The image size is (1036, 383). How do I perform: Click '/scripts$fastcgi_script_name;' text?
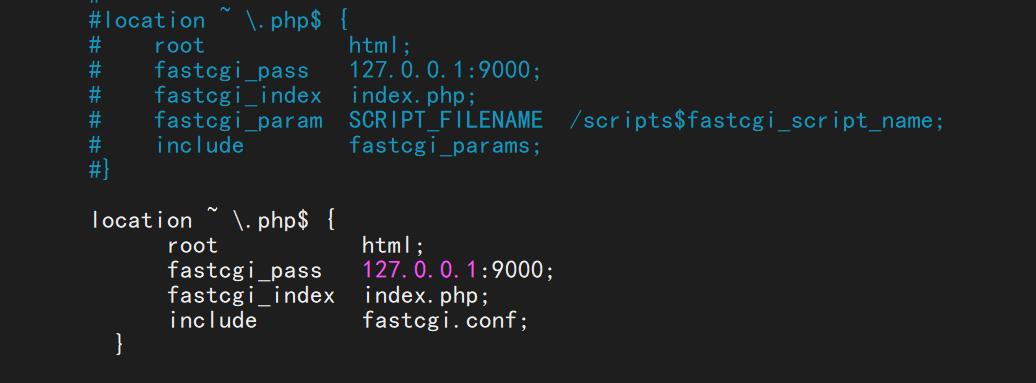pos(755,121)
